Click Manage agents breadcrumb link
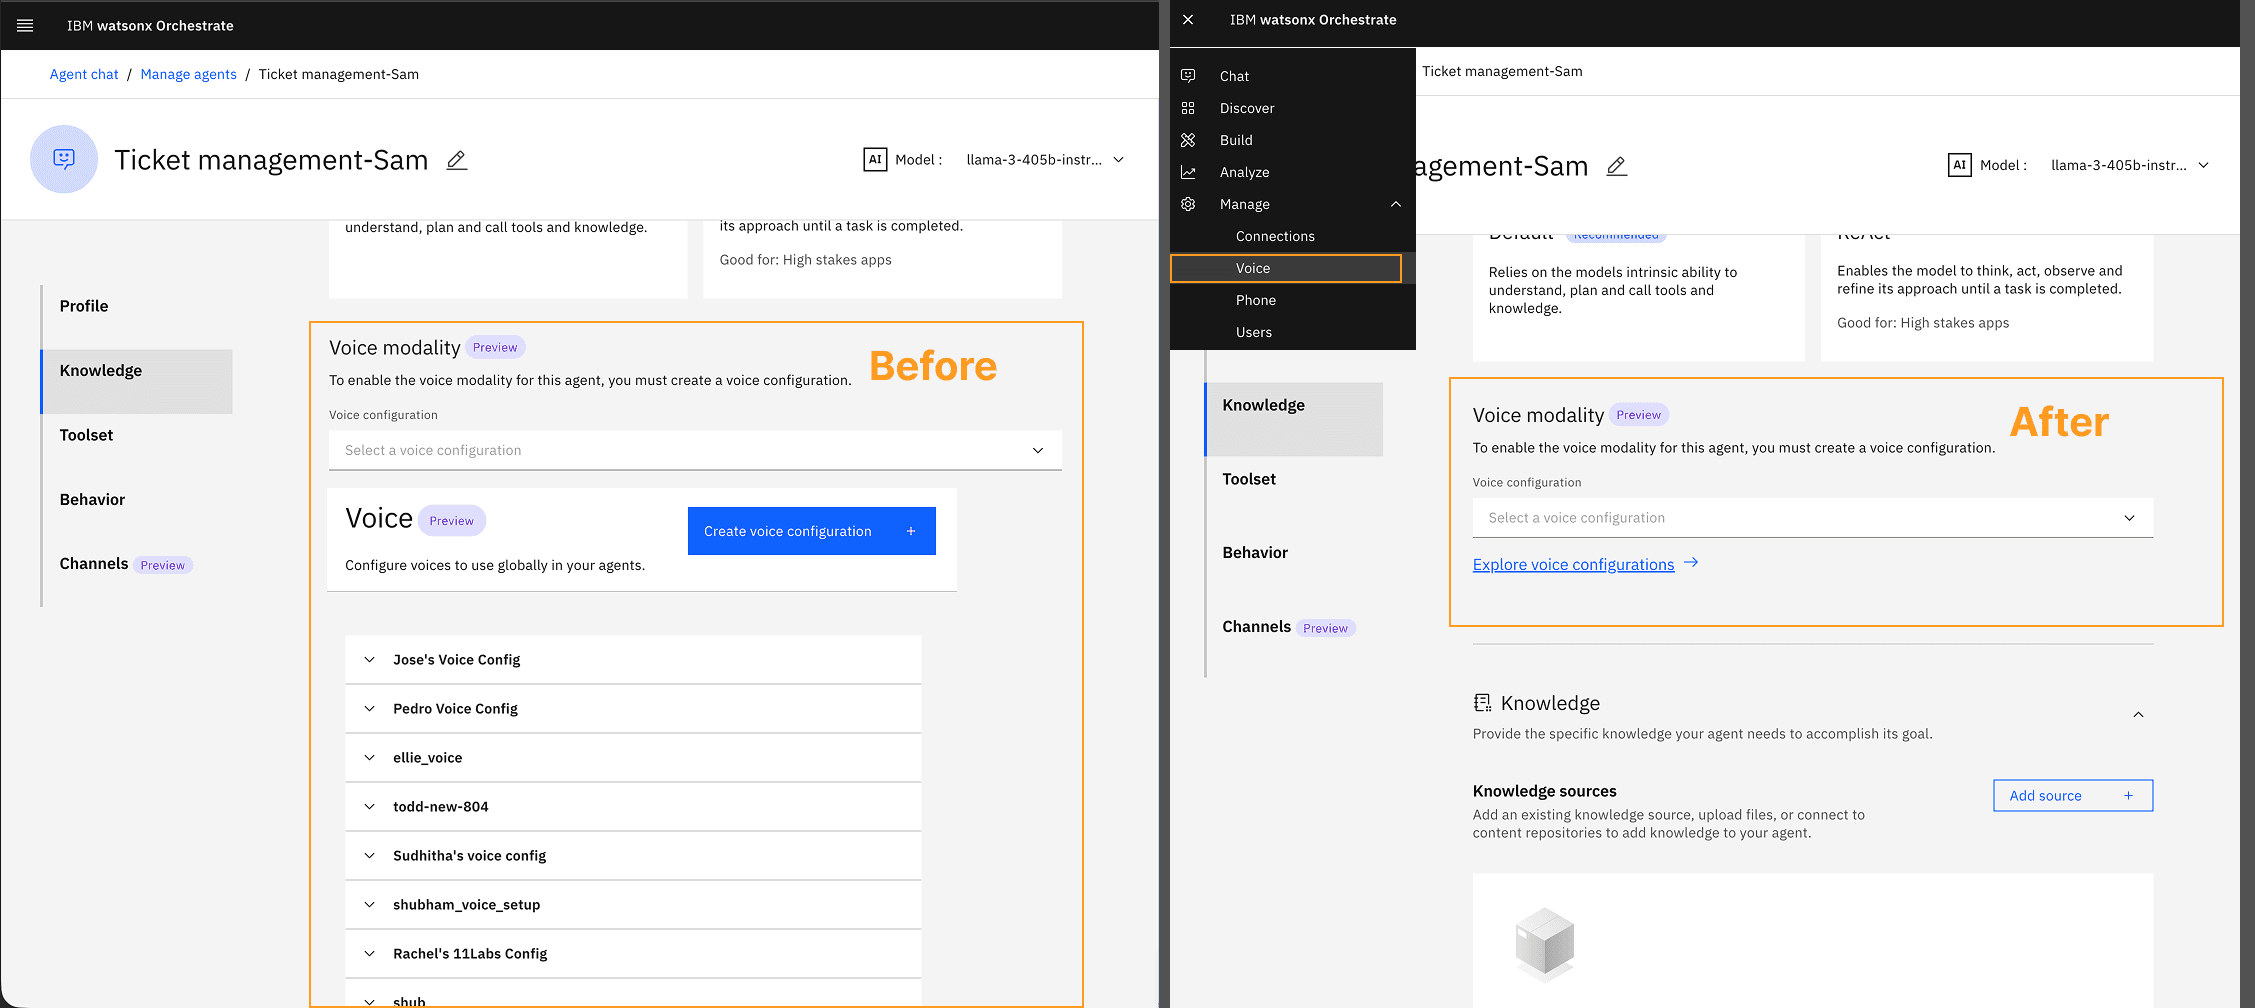This screenshot has height=1008, width=2255. (x=189, y=74)
